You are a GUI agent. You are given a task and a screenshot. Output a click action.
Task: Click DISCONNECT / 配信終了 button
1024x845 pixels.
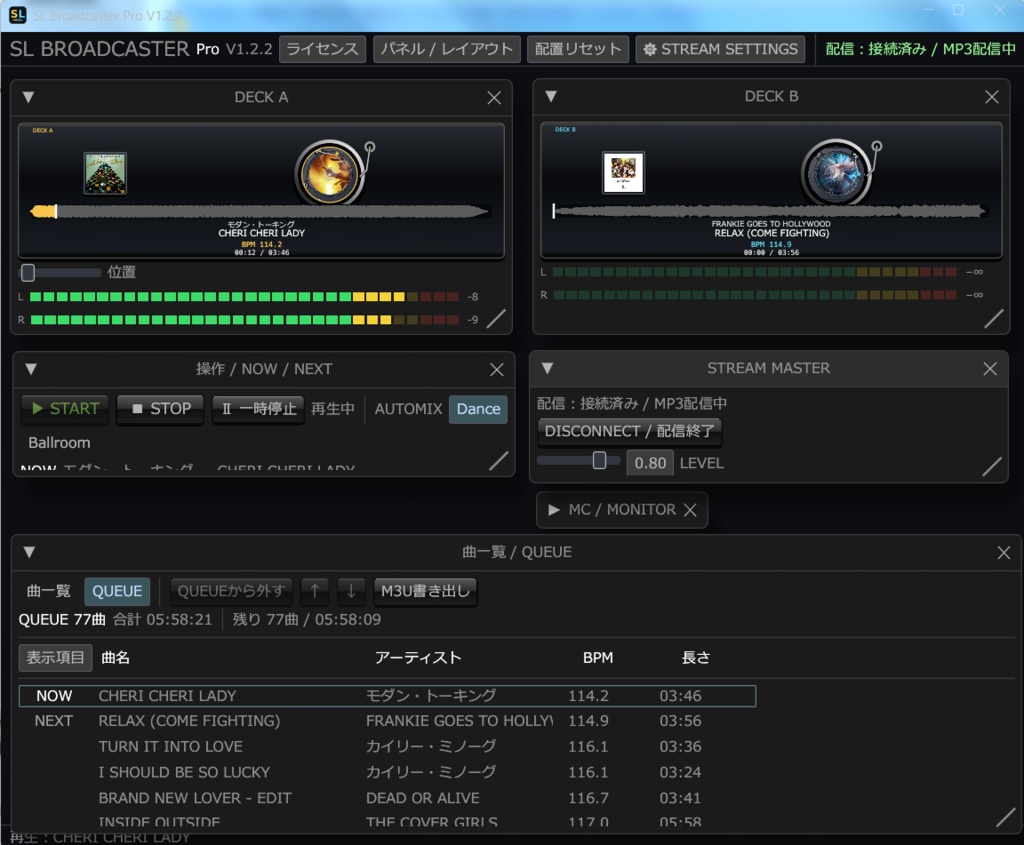pyautogui.click(x=629, y=432)
